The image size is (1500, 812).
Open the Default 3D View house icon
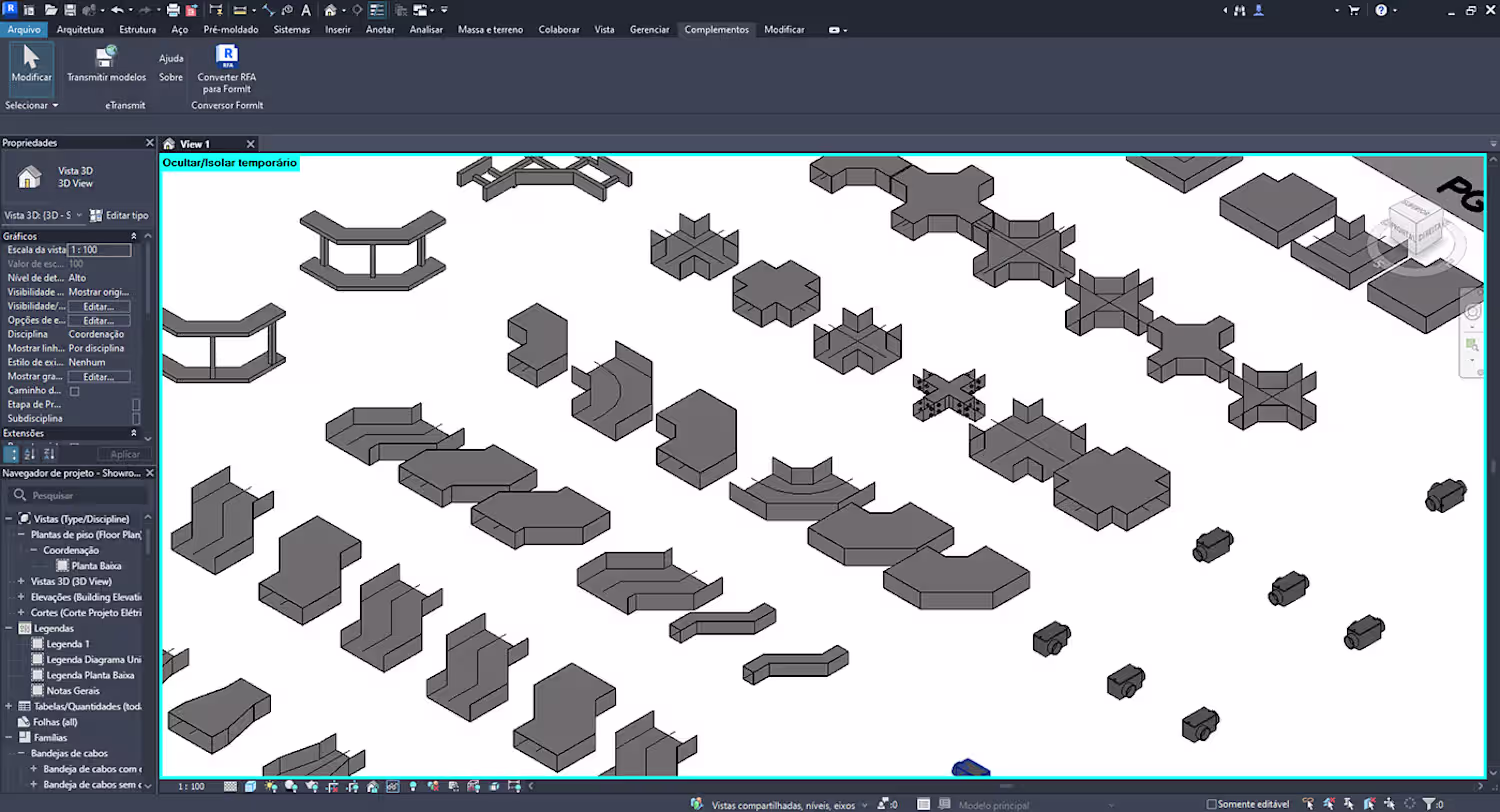(329, 10)
